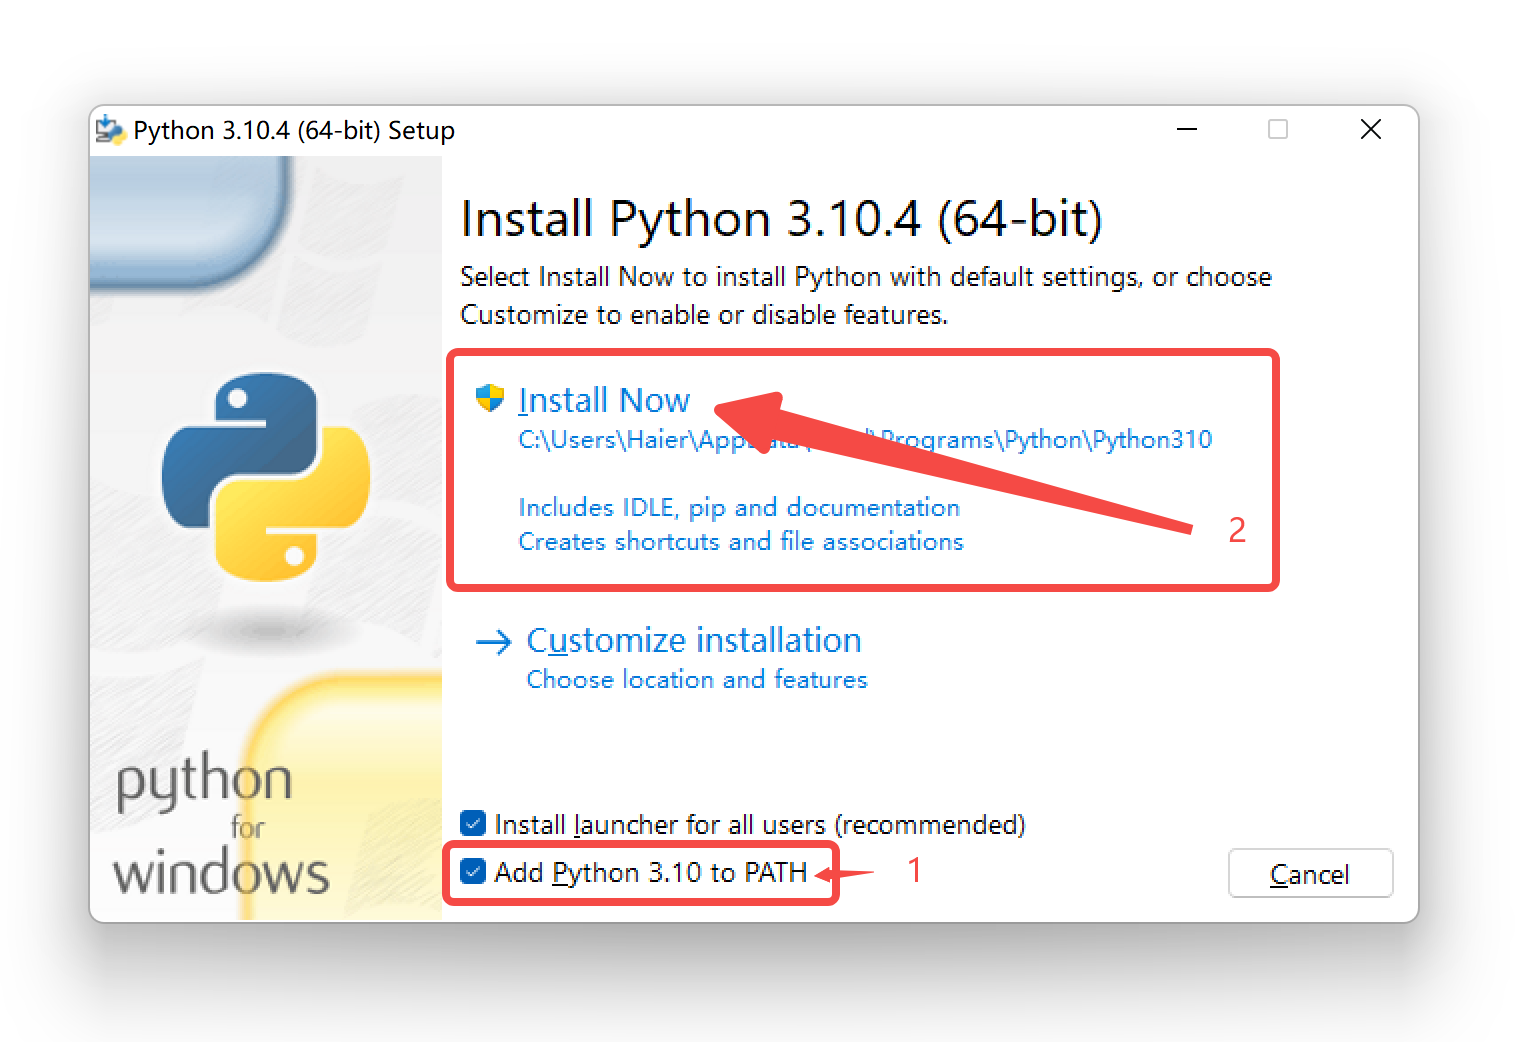The image size is (1516, 1042).
Task: Click the blue and yellow Python logo
Action: (x=266, y=476)
